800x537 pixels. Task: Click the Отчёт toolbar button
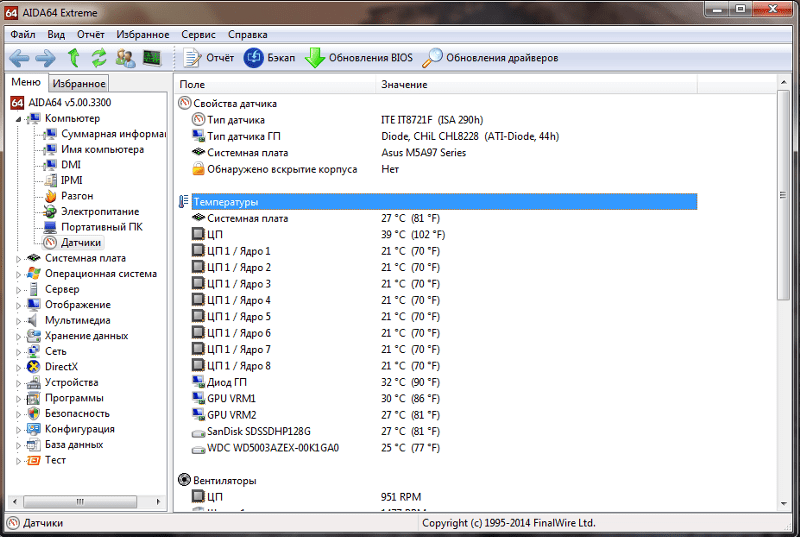(x=209, y=58)
